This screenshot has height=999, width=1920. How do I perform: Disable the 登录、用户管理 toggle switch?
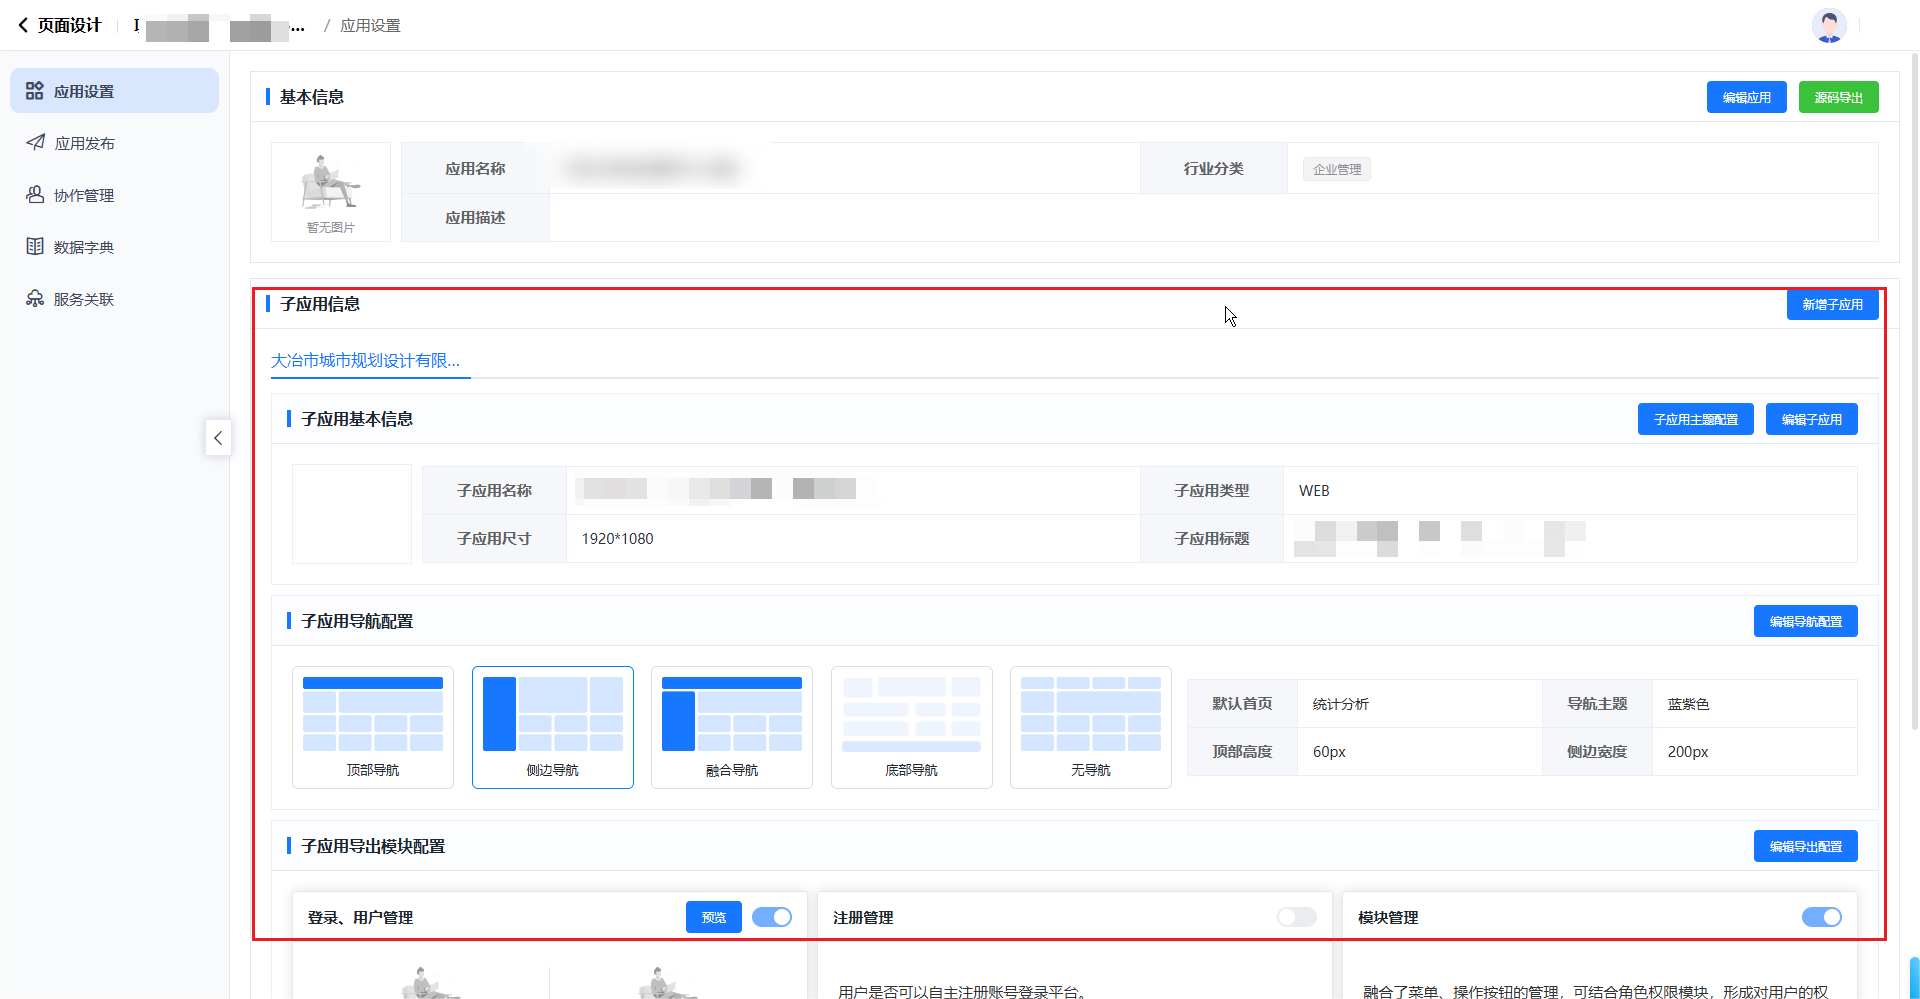tap(772, 917)
